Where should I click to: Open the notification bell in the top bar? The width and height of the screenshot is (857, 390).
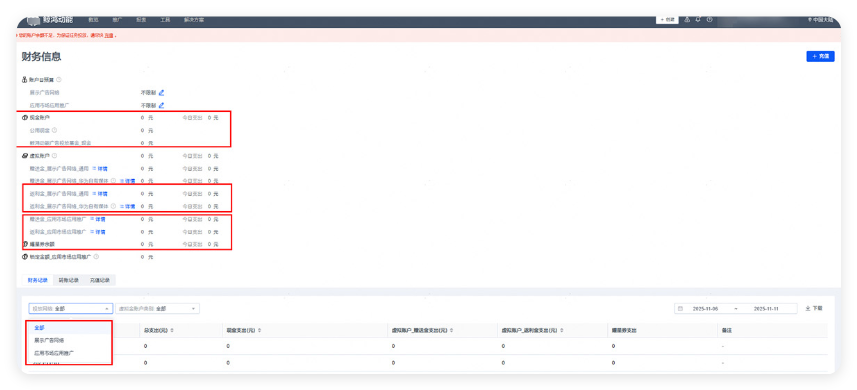coord(698,19)
